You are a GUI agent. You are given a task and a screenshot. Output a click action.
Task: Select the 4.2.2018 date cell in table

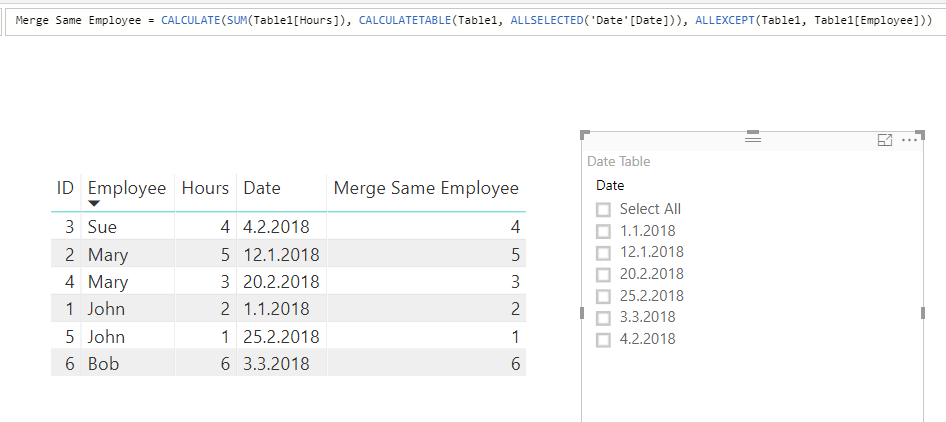pos(276,227)
